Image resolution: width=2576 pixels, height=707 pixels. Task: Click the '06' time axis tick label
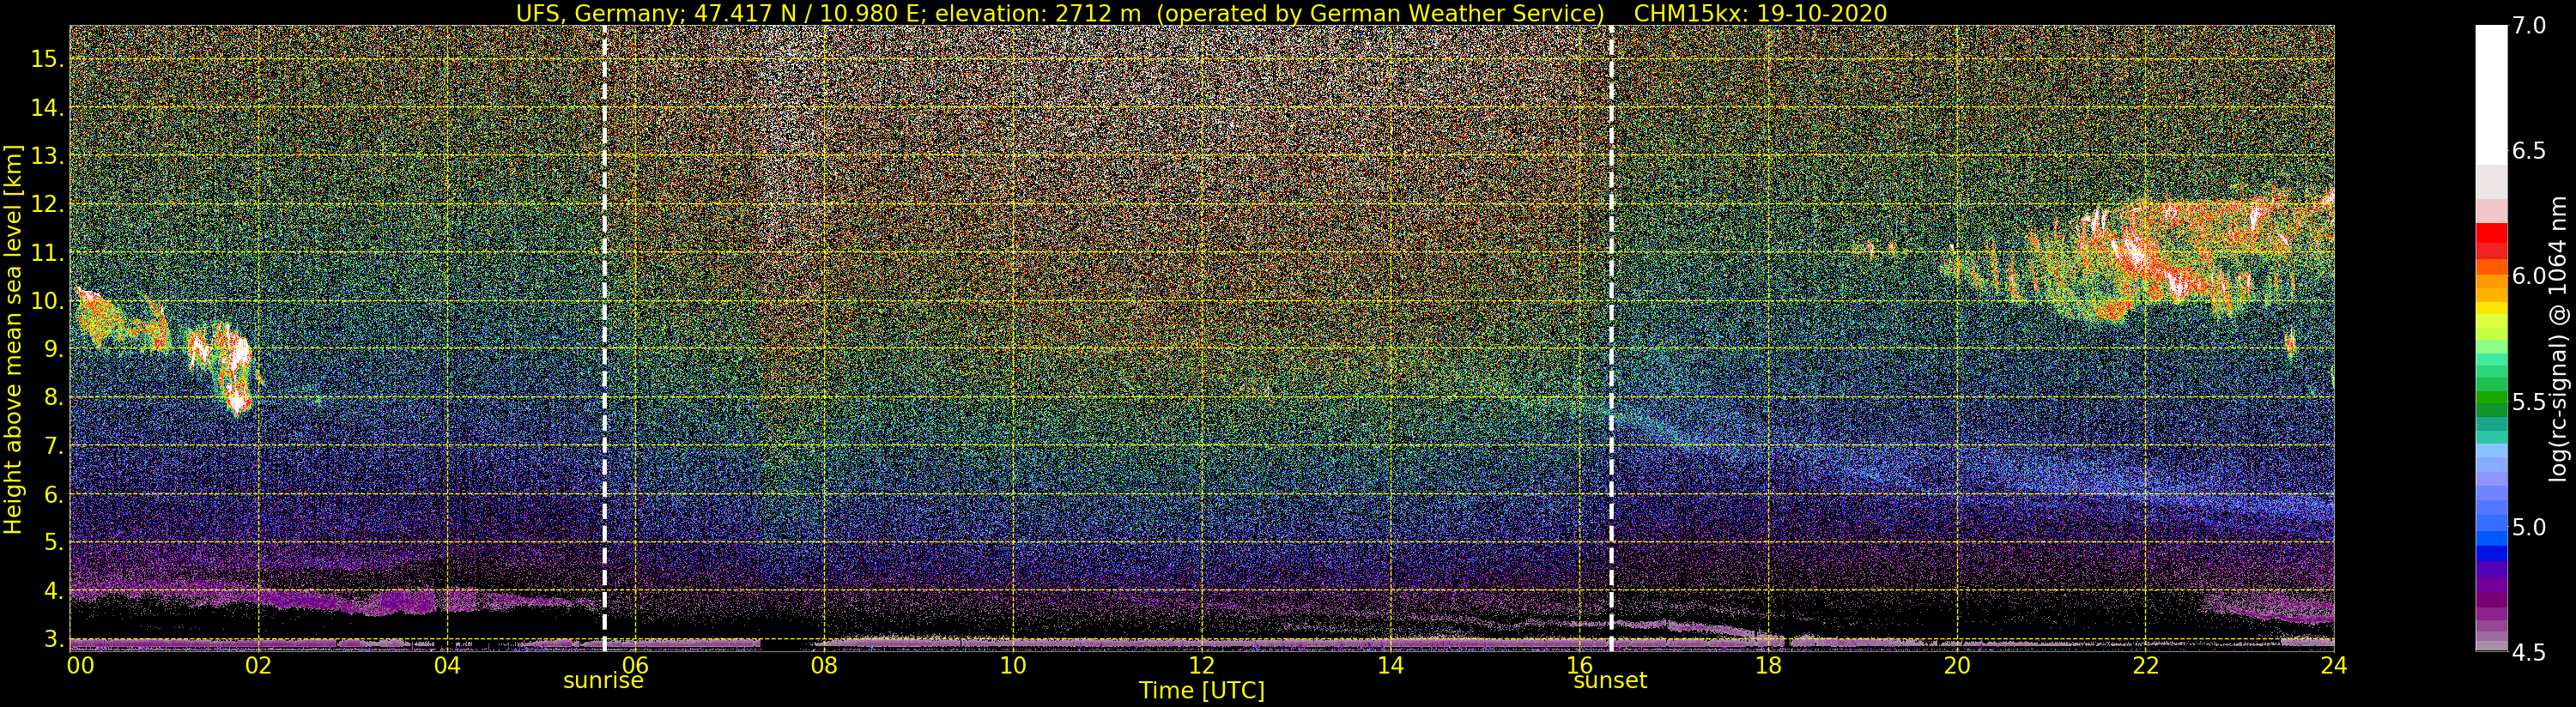point(636,665)
